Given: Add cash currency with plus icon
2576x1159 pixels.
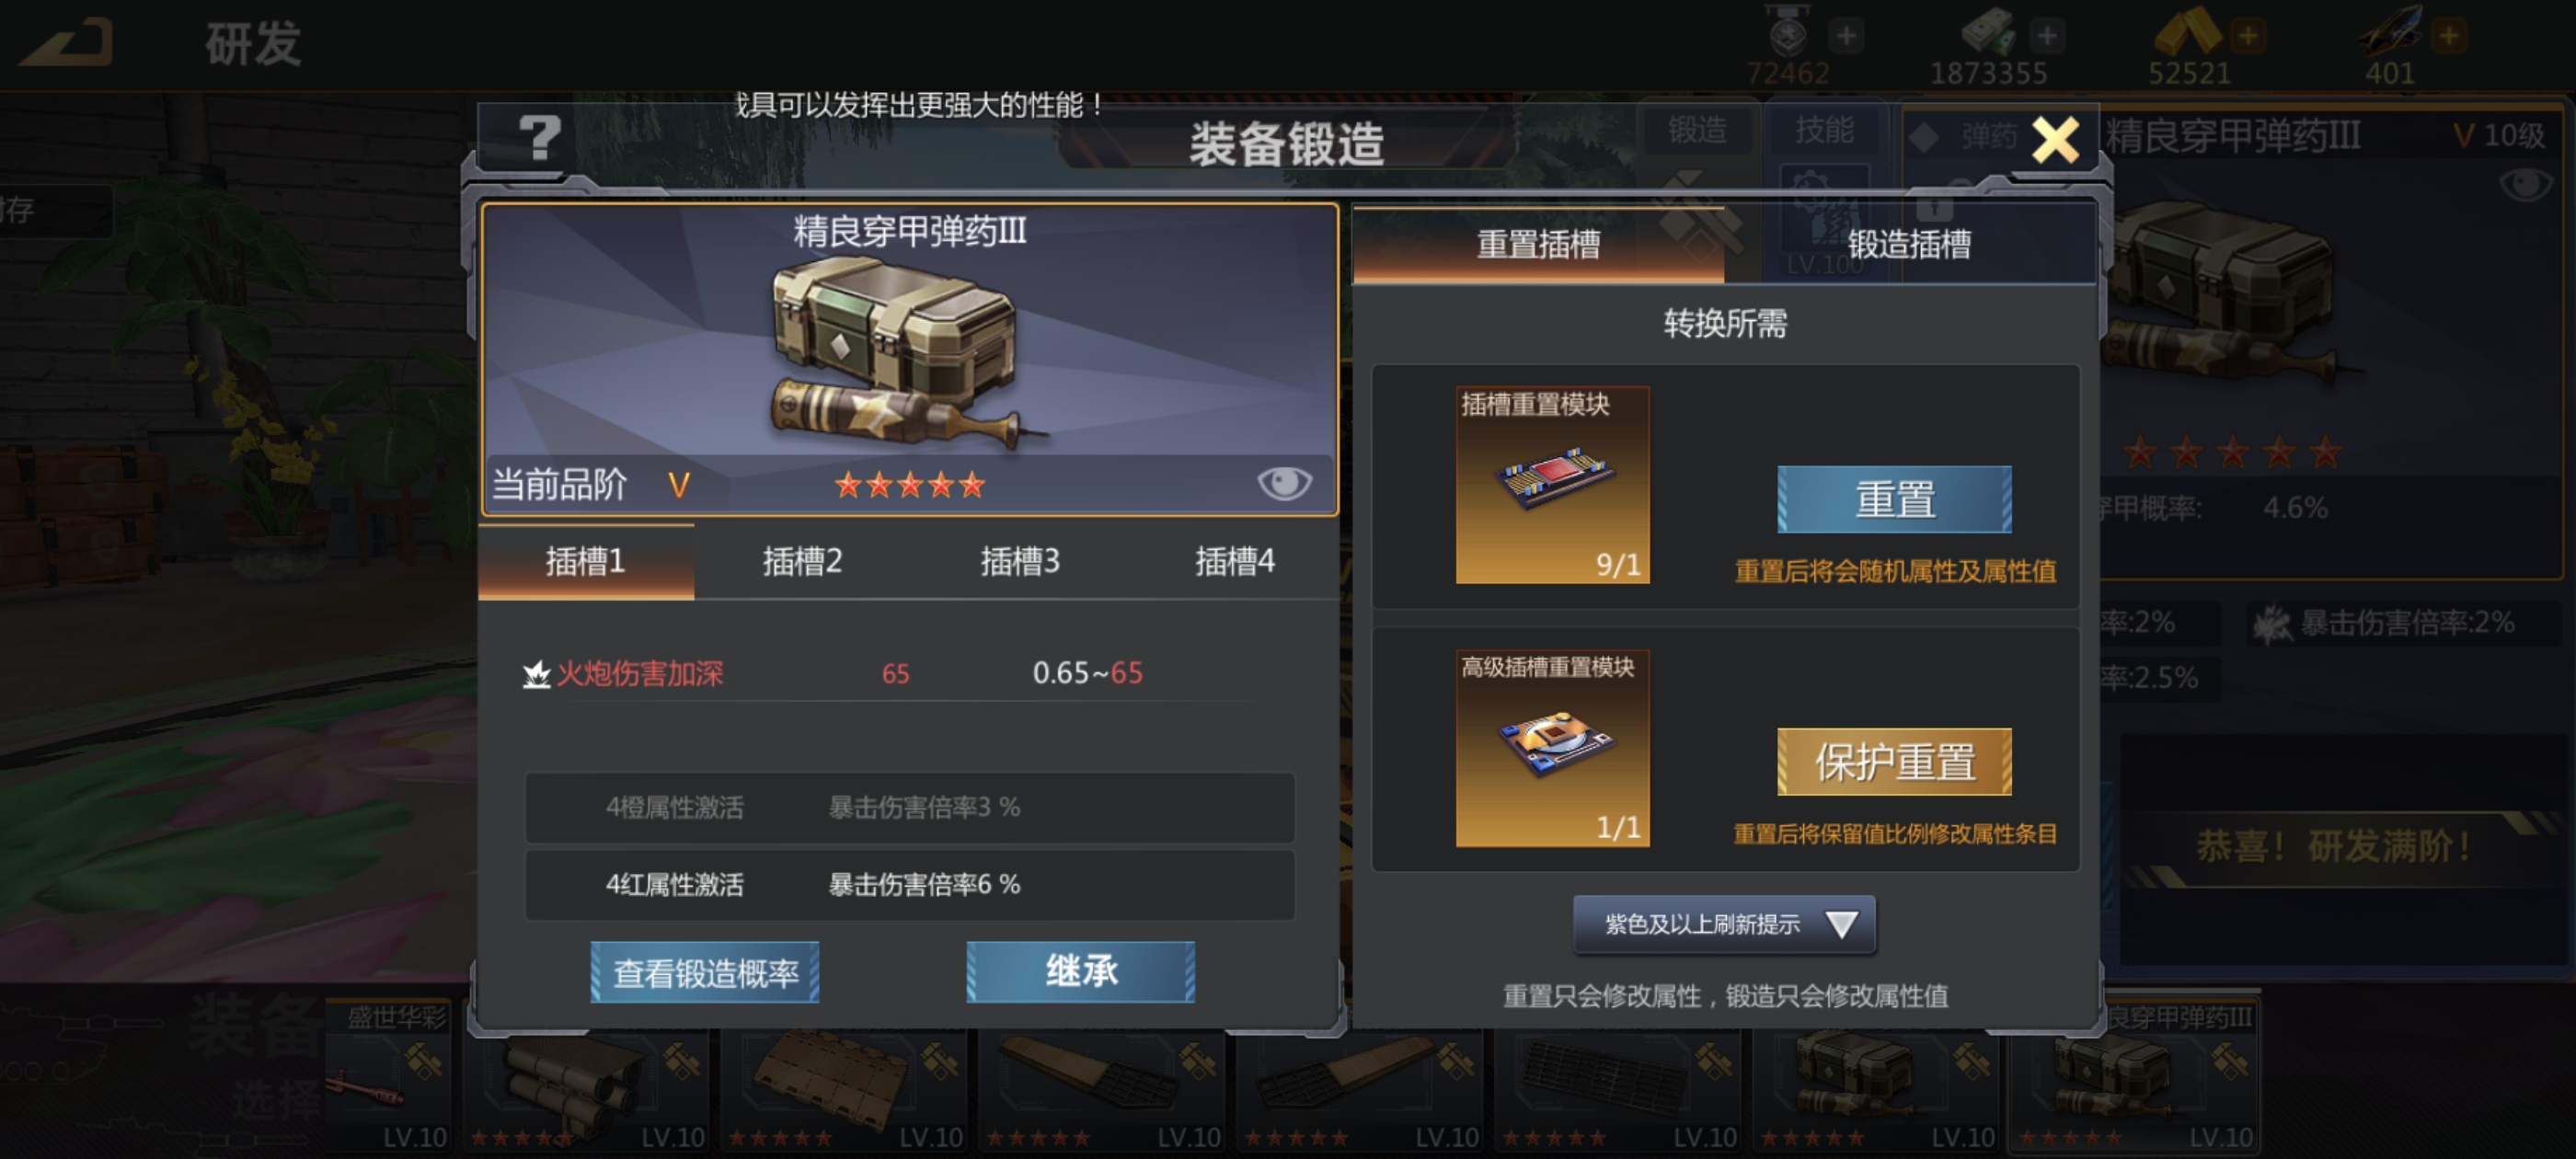Looking at the screenshot, I should click(2047, 37).
